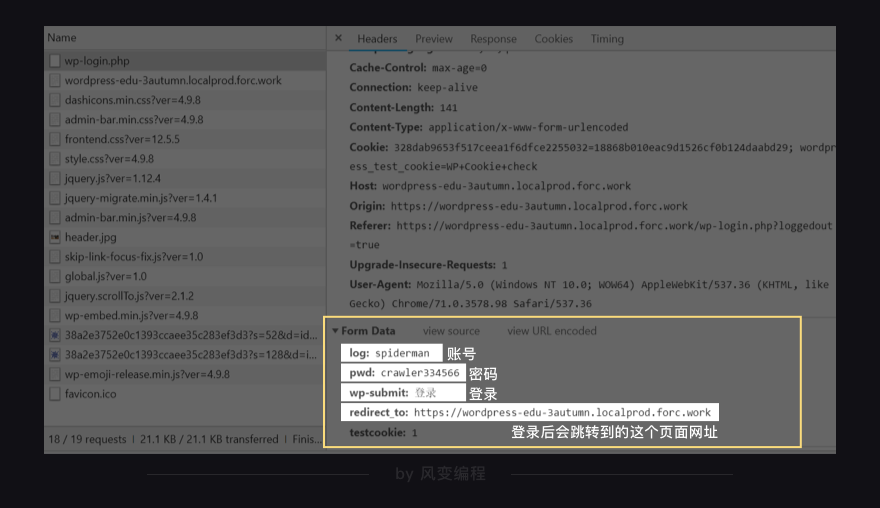This screenshot has width=880, height=508.
Task: Click the Name column header
Action: click(x=62, y=38)
